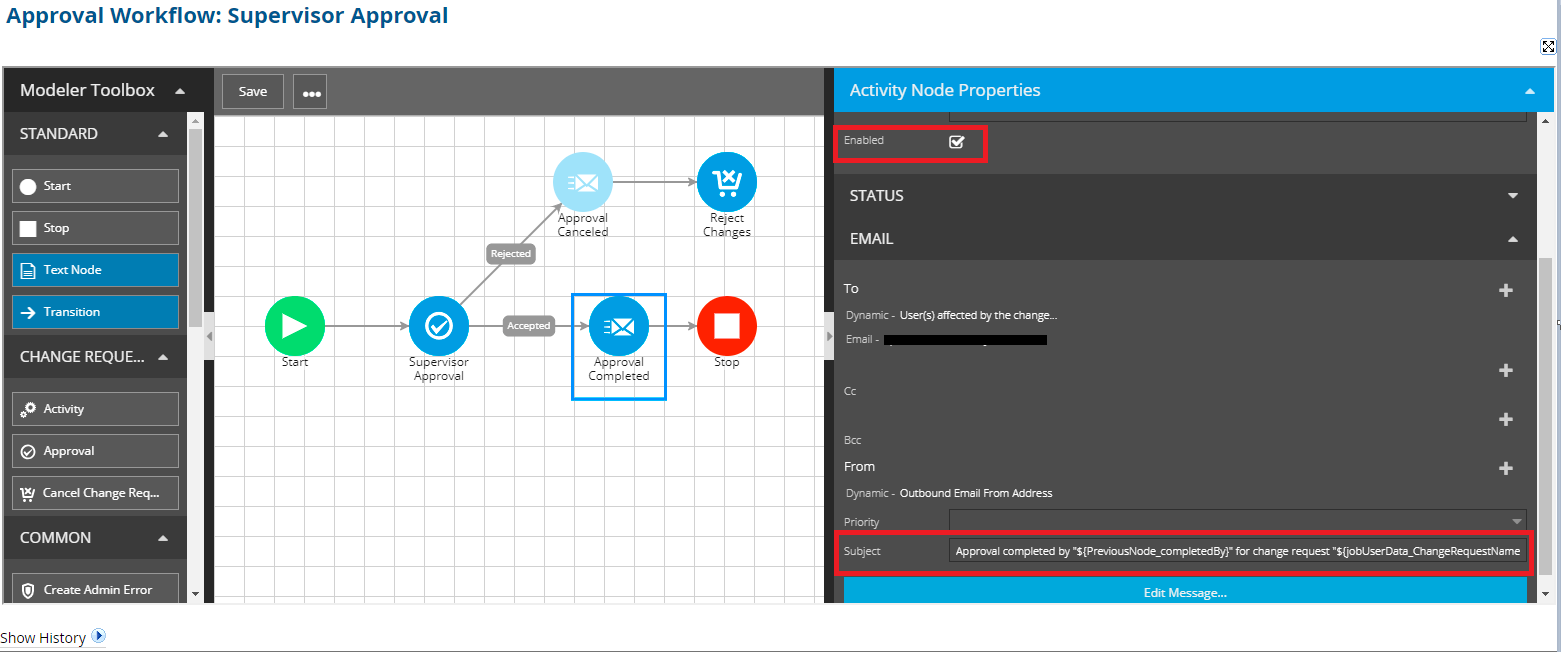Toggle the Enabled checkbox in Activity Node Properties
Image resolution: width=1561 pixels, height=652 pixels.
tap(956, 142)
